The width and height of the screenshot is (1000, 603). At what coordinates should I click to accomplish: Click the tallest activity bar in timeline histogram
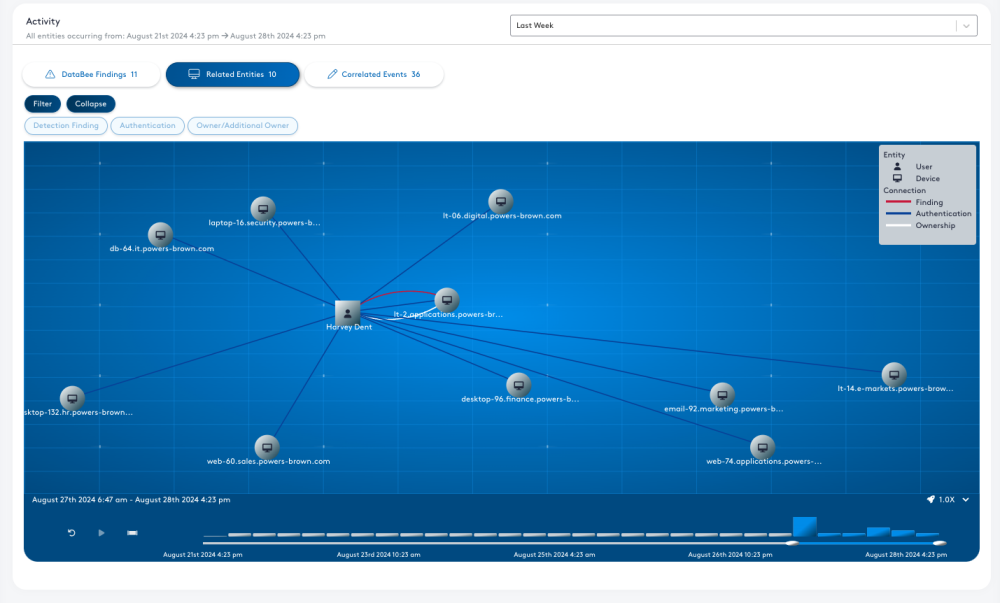pyautogui.click(x=804, y=527)
